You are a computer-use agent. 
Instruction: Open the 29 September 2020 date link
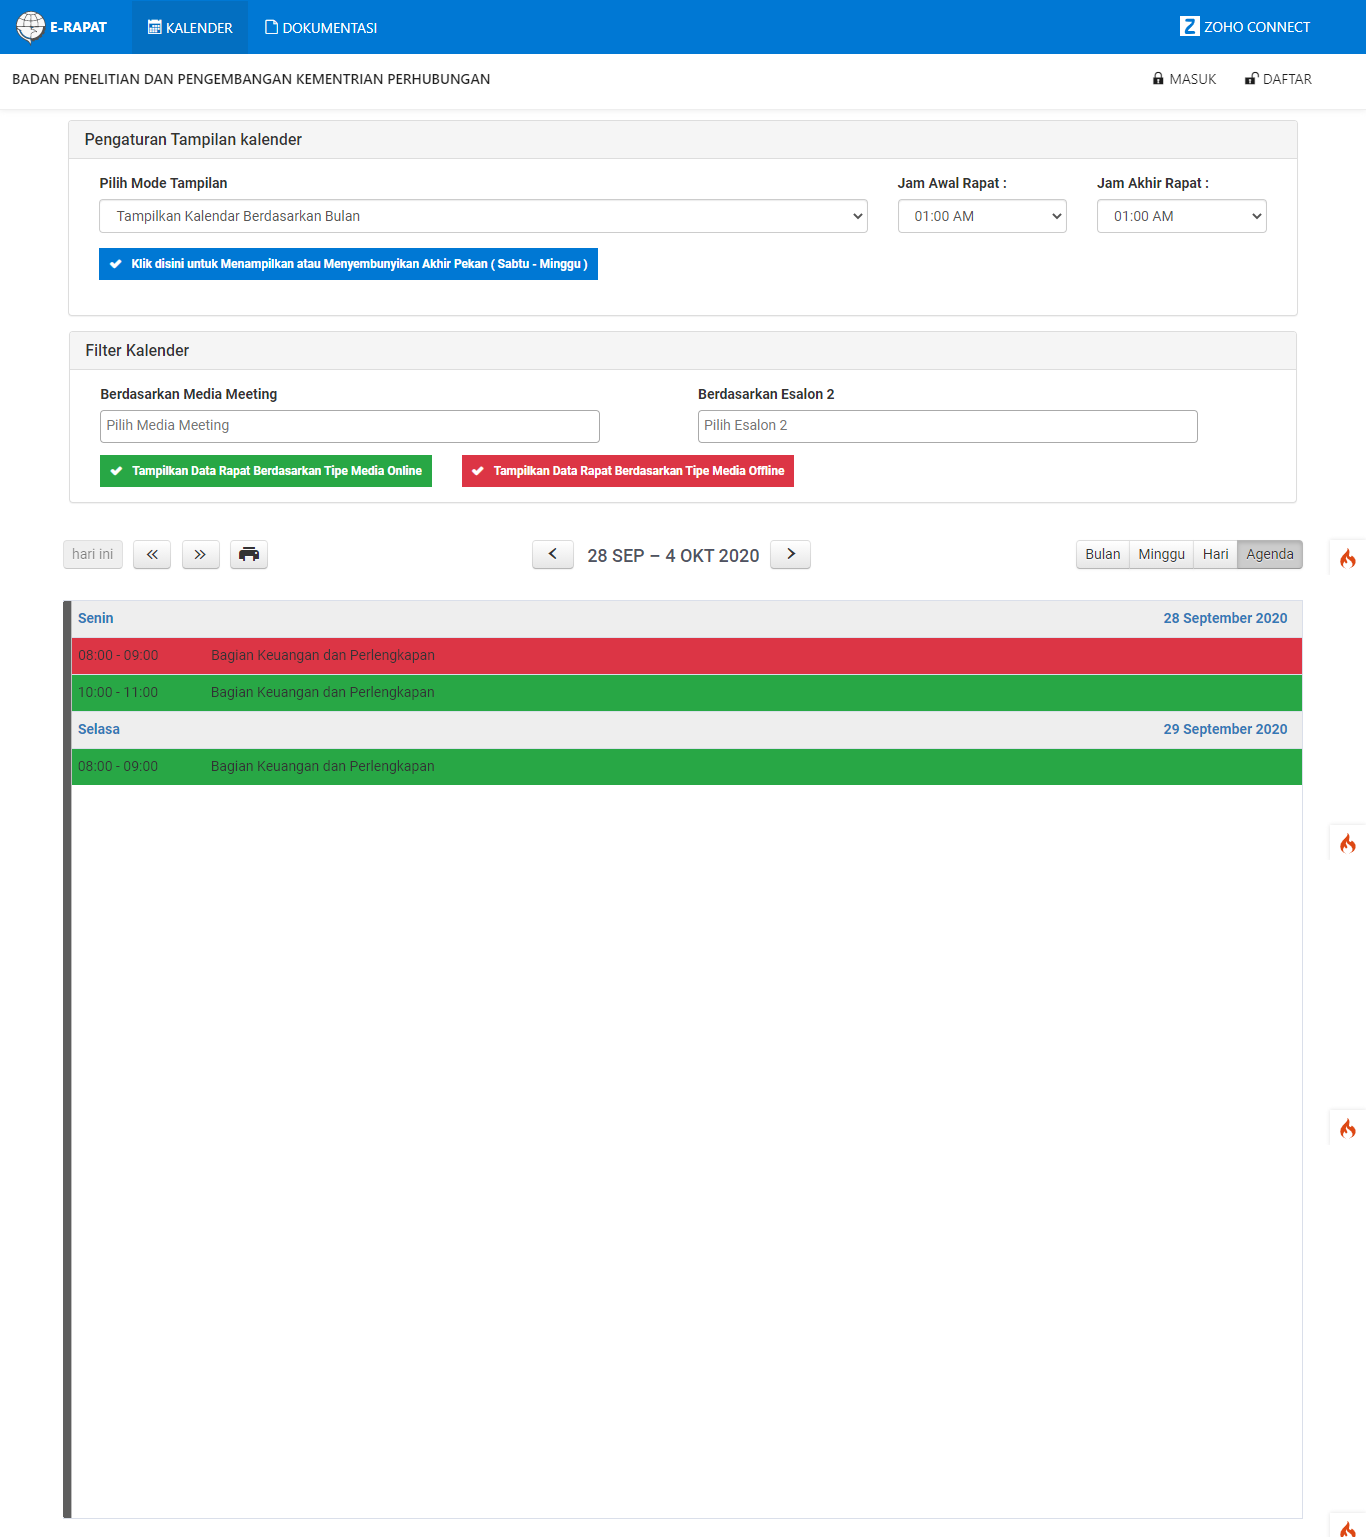click(x=1225, y=729)
